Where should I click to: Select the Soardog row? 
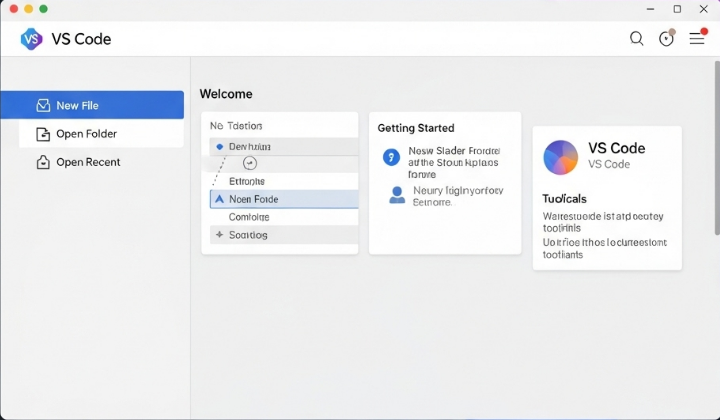pos(284,235)
